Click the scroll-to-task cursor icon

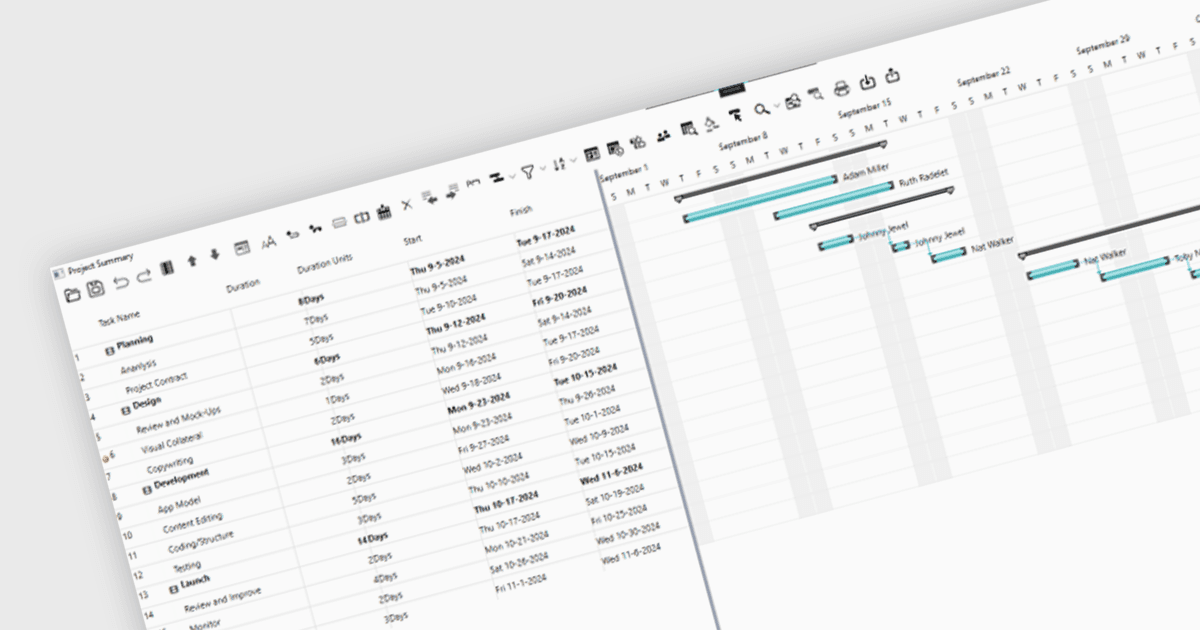[736, 116]
